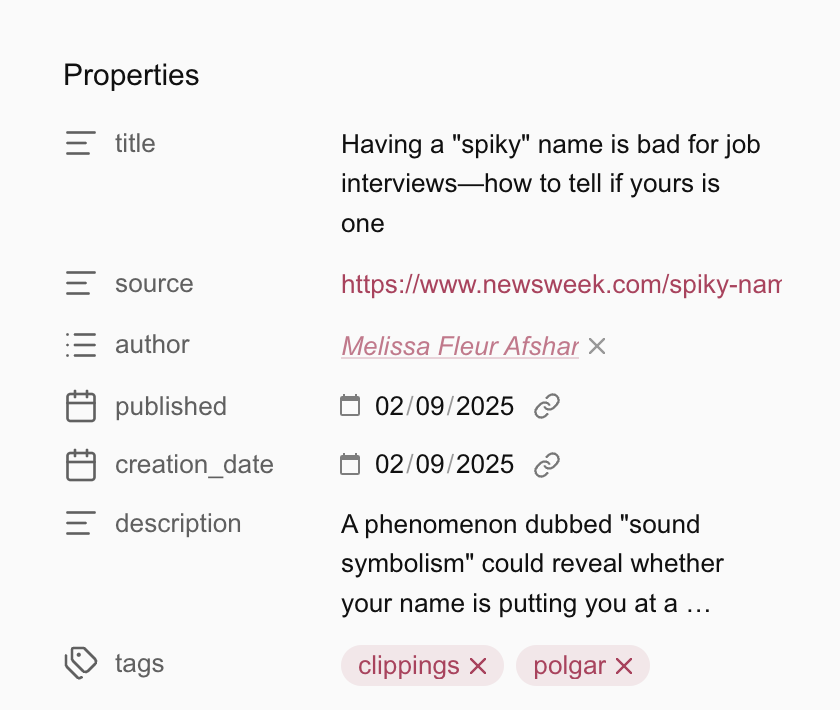Click the source property type icon
The height and width of the screenshot is (710, 840).
tap(81, 284)
